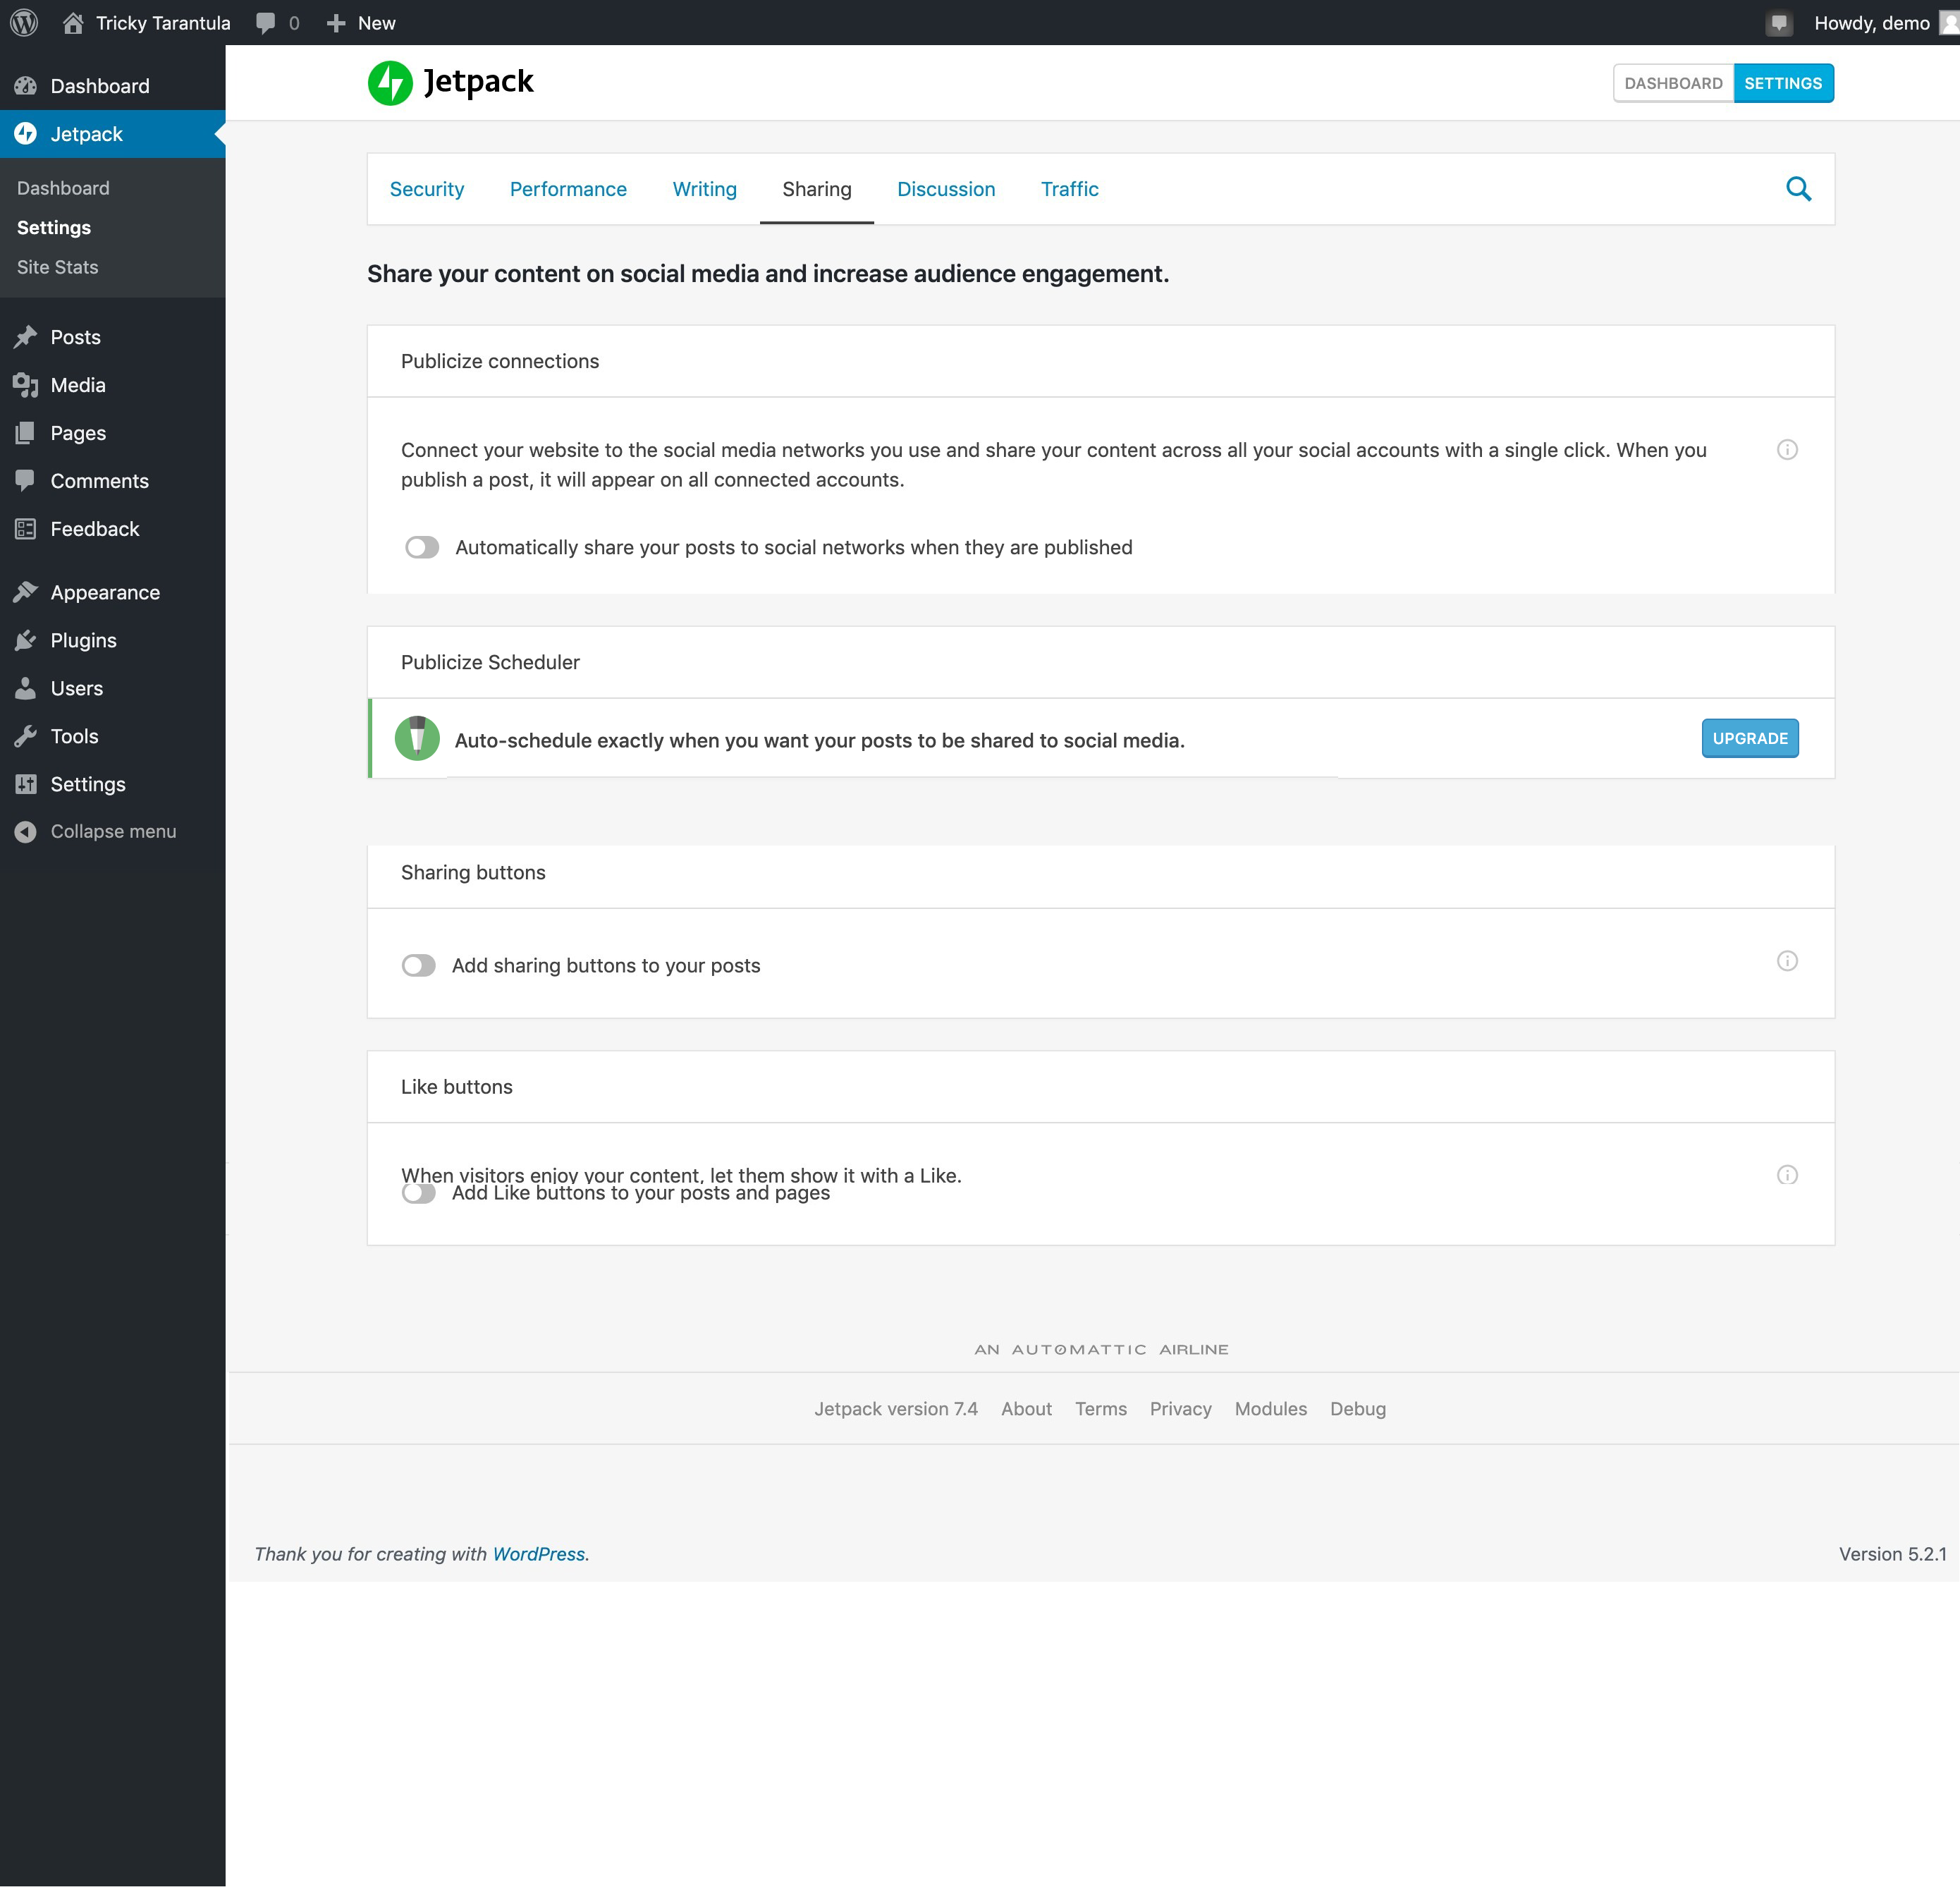Click the Version 5.2.1 footer text
This screenshot has height=1904, width=1960.
click(1892, 1554)
